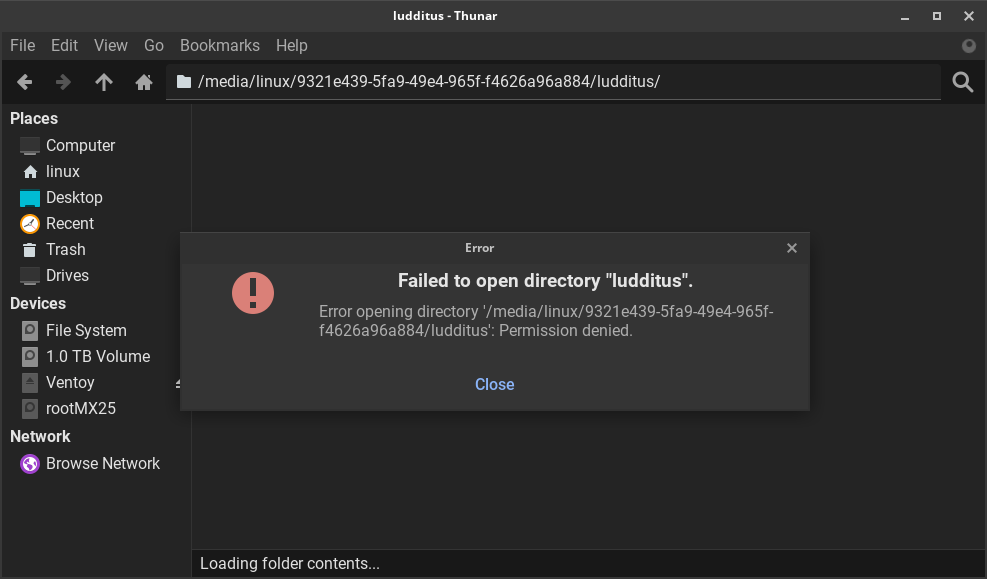Select the 1.0 TB Volume device
The image size is (987, 579).
[x=97, y=356]
